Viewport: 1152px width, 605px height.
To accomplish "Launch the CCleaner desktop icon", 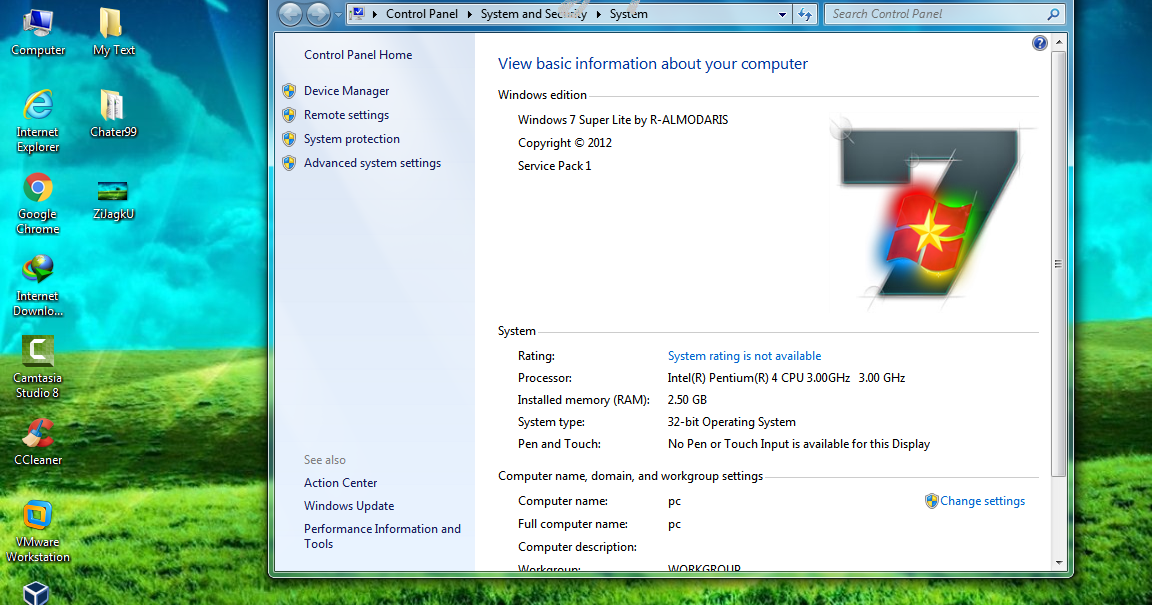I will tap(37, 442).
